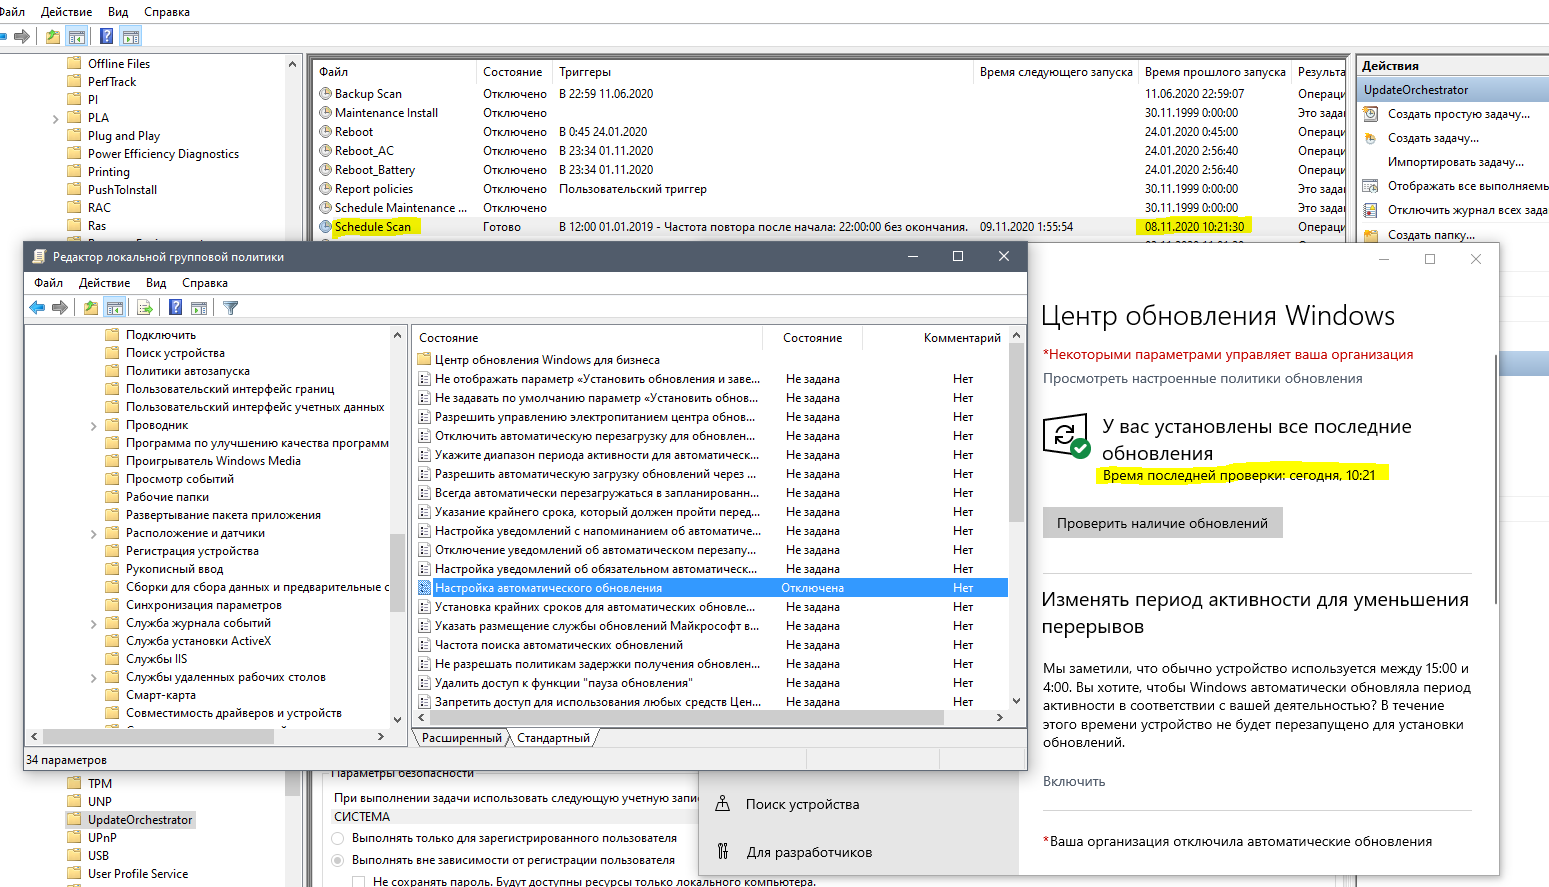The width and height of the screenshot is (1549, 887).
Task: Select 'Power Efficiency Diagnostics' folder
Action: [163, 154]
